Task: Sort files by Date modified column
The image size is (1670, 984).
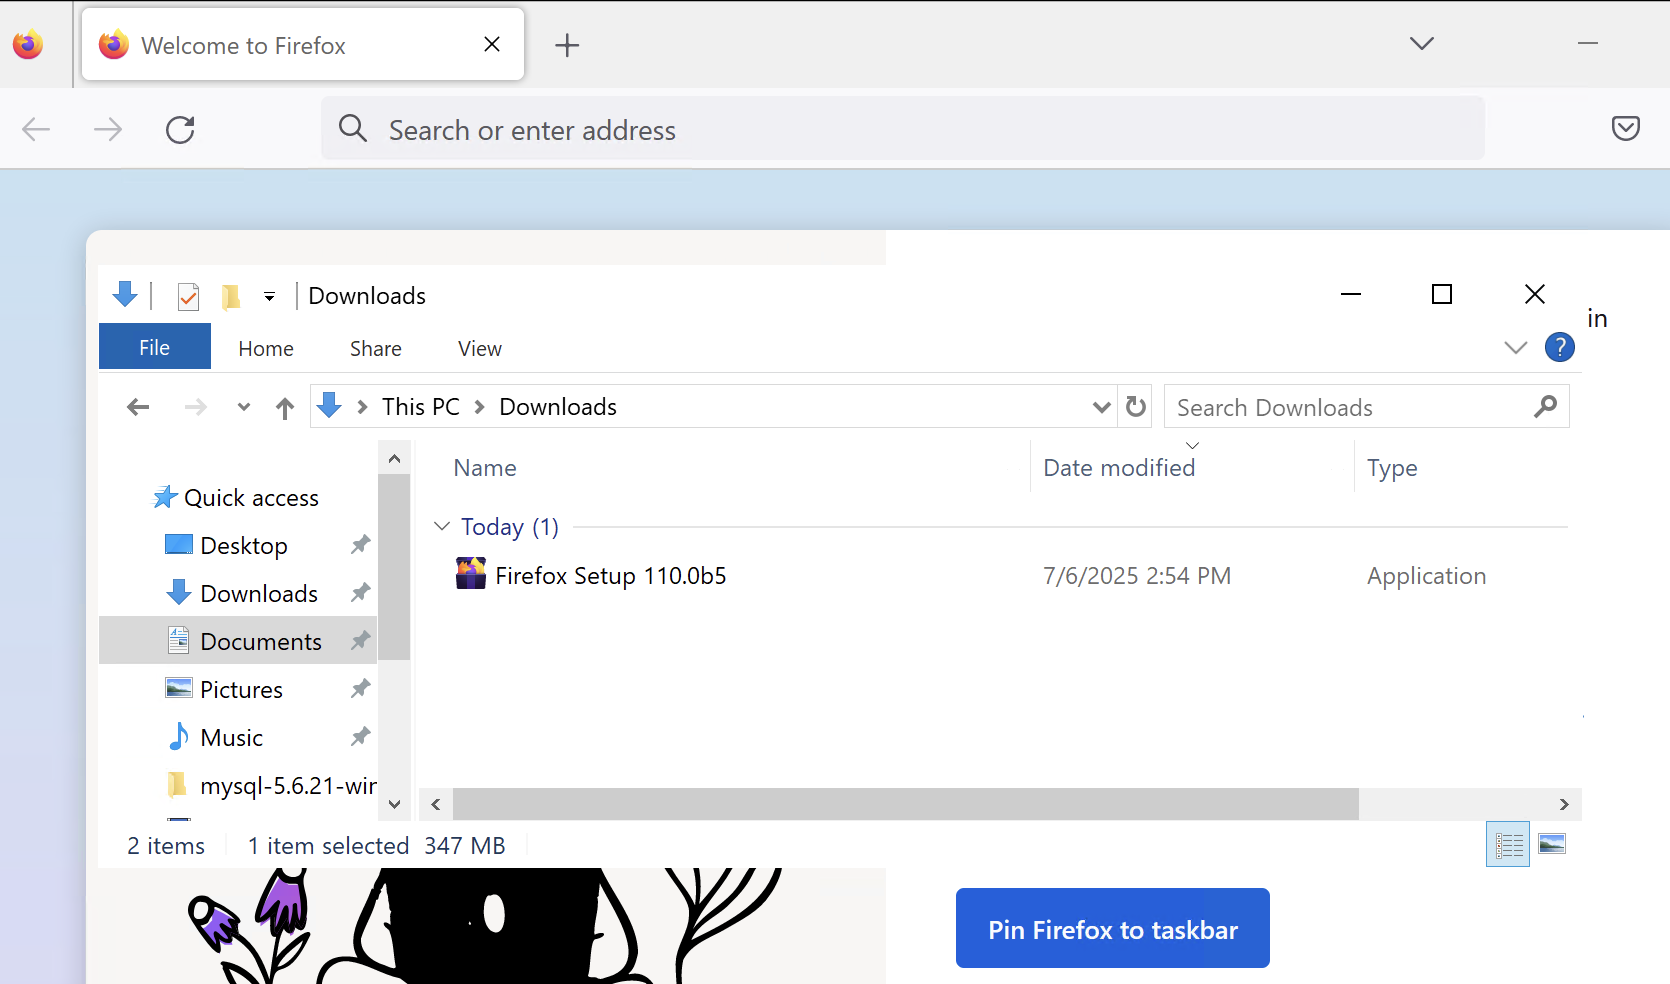Action: [1119, 468]
